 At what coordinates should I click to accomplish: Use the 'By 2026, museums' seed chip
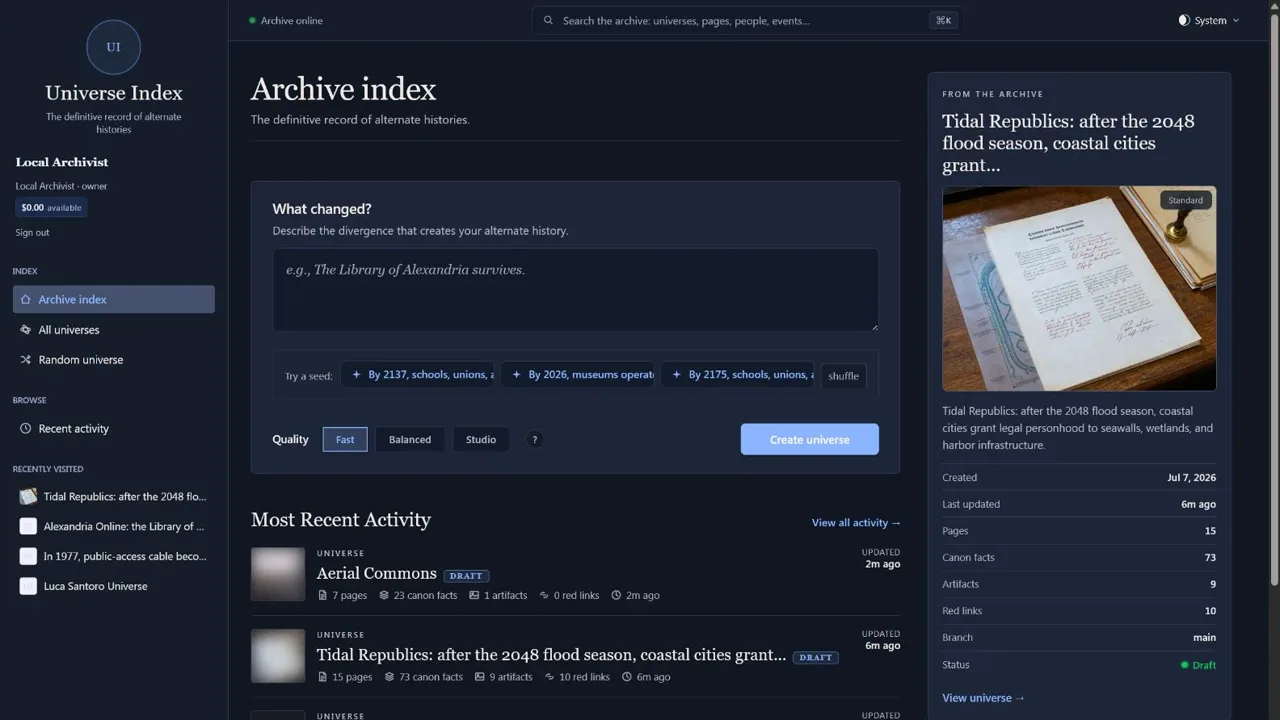tap(578, 375)
